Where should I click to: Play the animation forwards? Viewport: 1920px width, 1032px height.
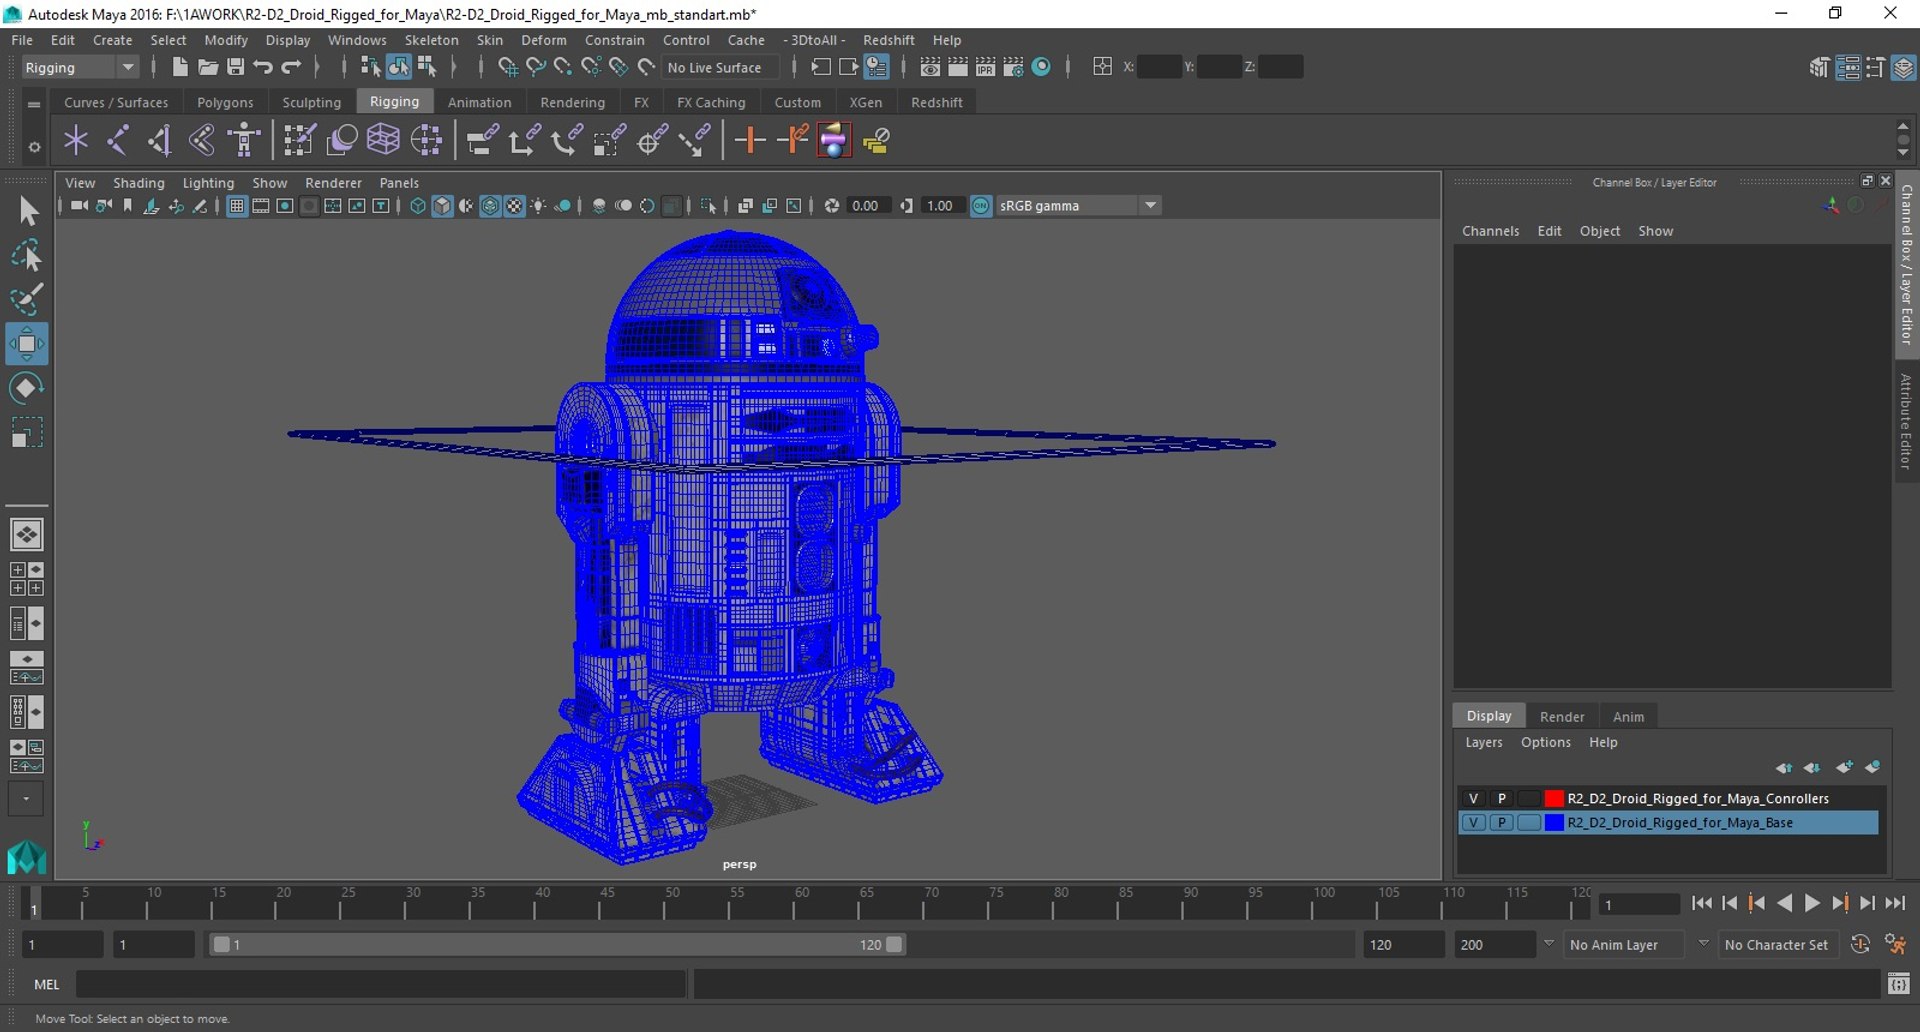tap(1812, 903)
